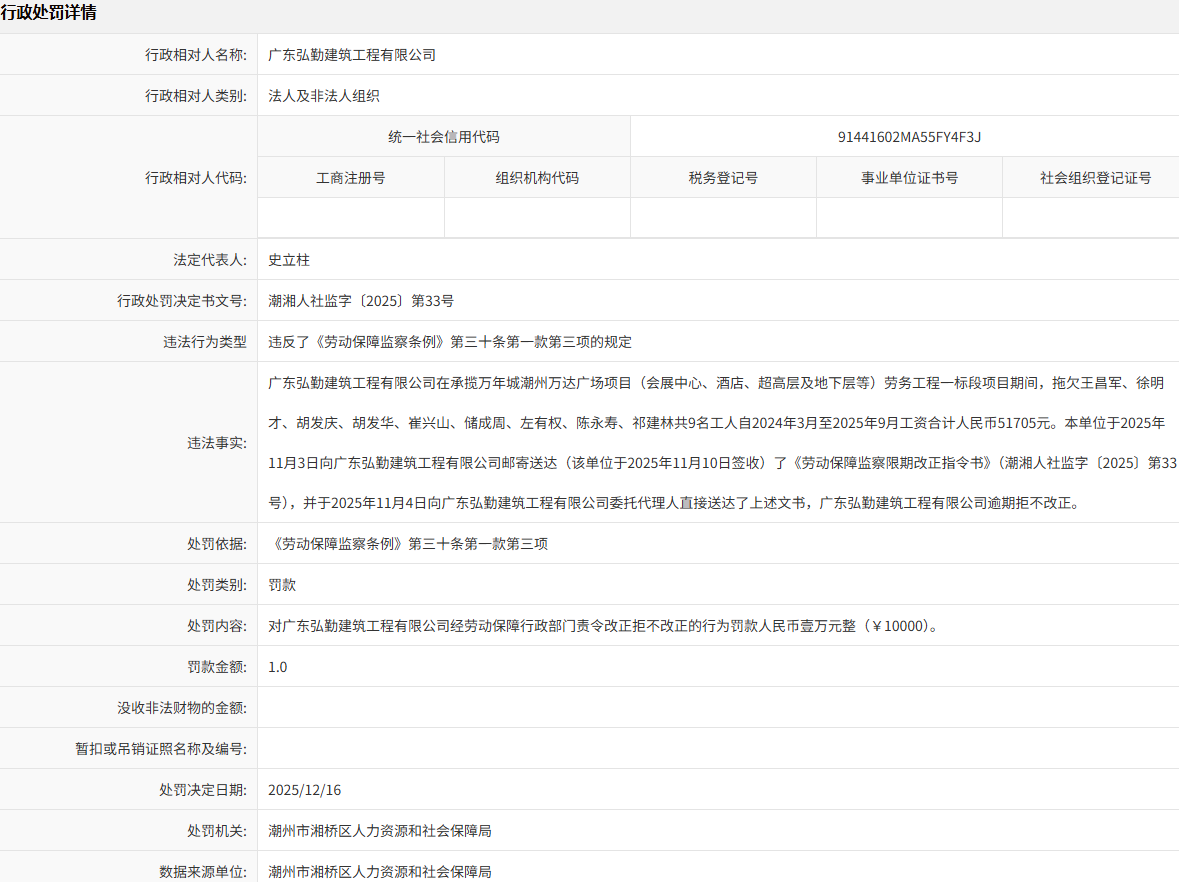This screenshot has width=1179, height=882.
Task: Click decision date 2025/12/16
Action: (305, 790)
